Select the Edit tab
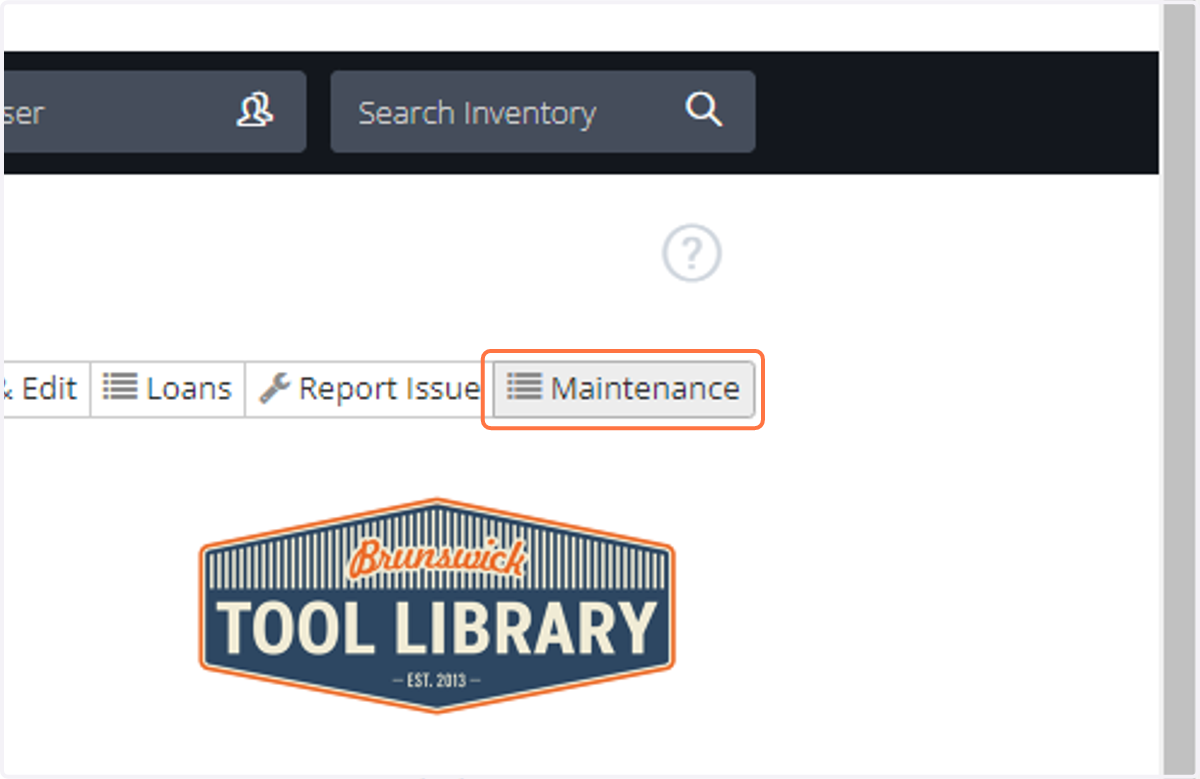 pyautogui.click(x=45, y=389)
